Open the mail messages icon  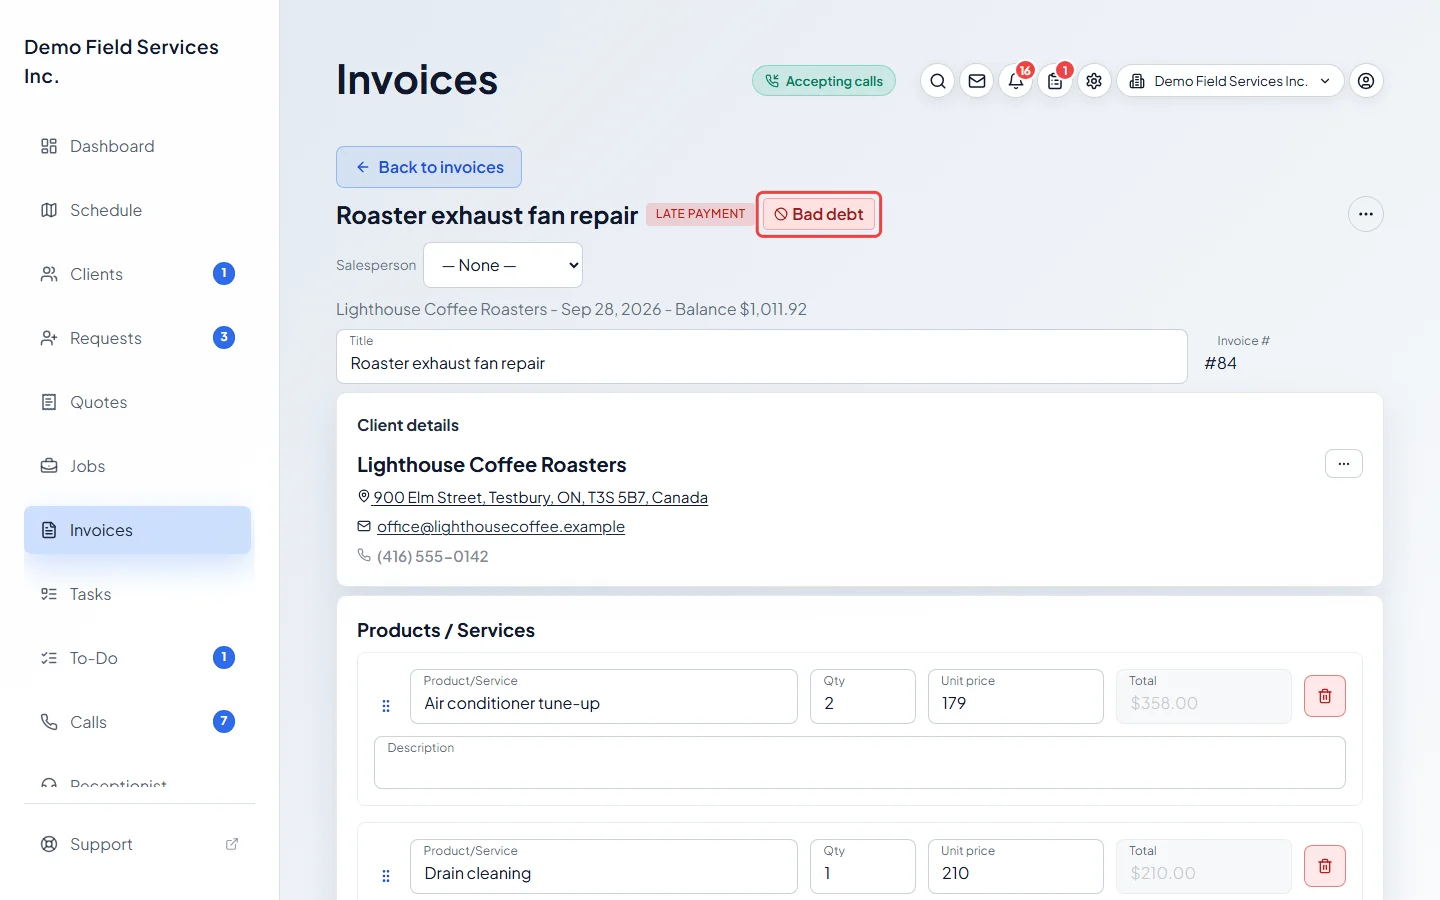[977, 81]
